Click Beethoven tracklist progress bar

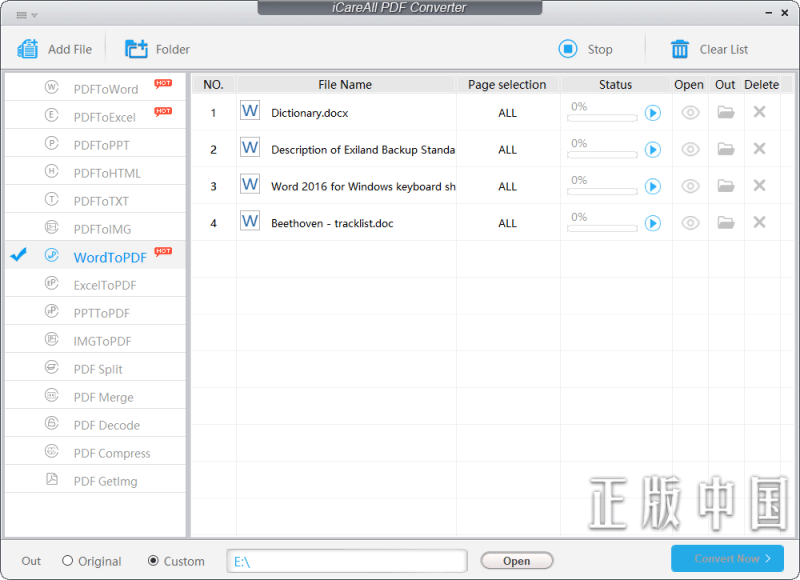click(x=602, y=229)
